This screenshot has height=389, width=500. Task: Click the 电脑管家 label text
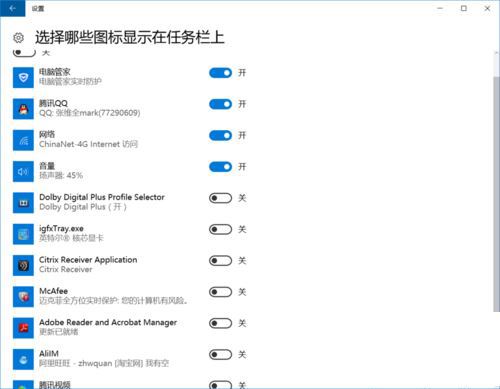(55, 72)
